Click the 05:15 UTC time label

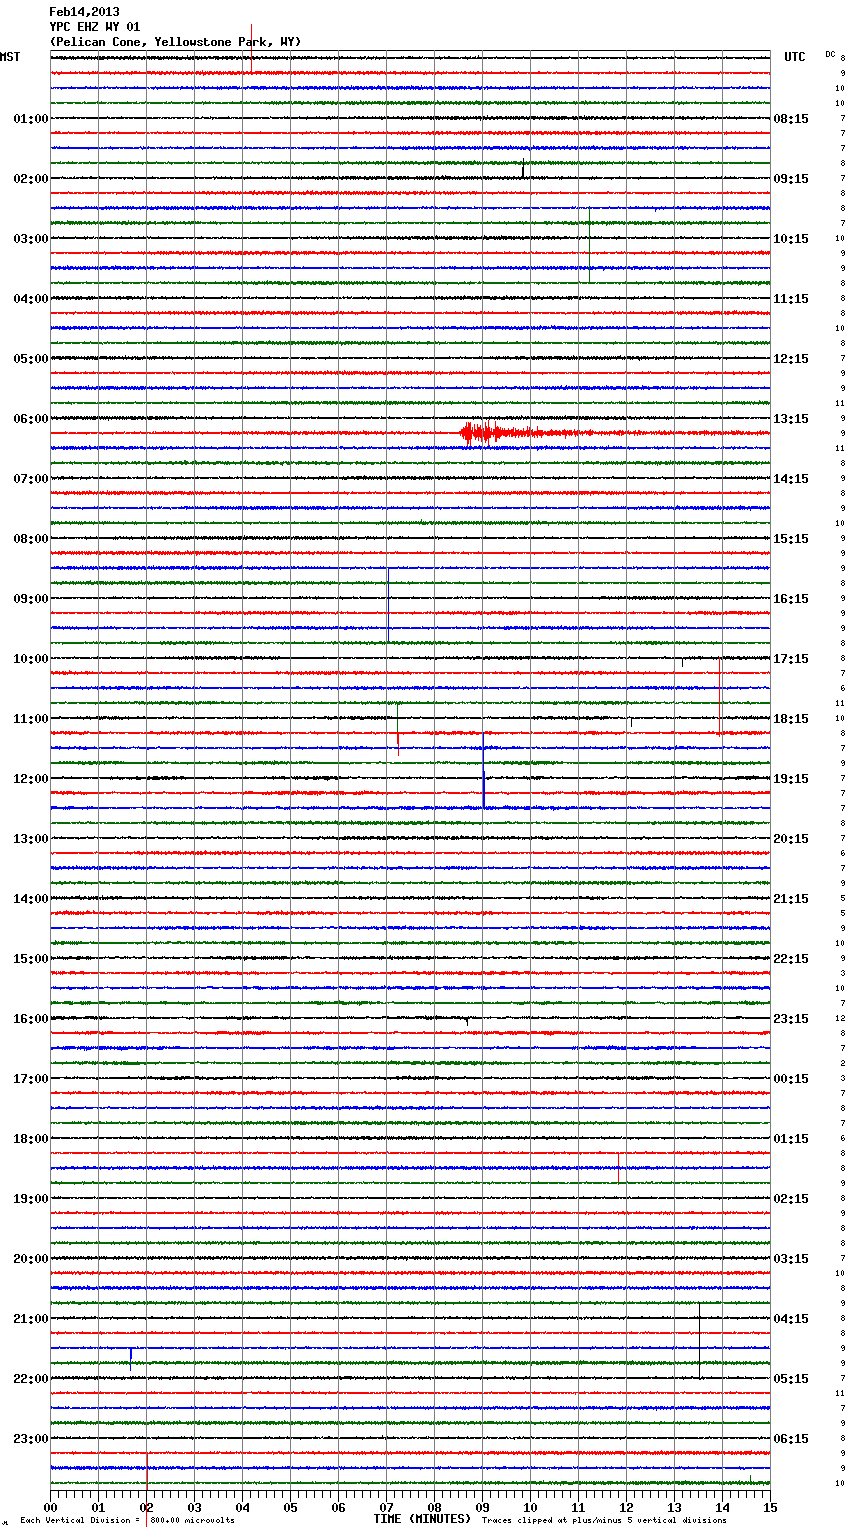coord(791,1379)
